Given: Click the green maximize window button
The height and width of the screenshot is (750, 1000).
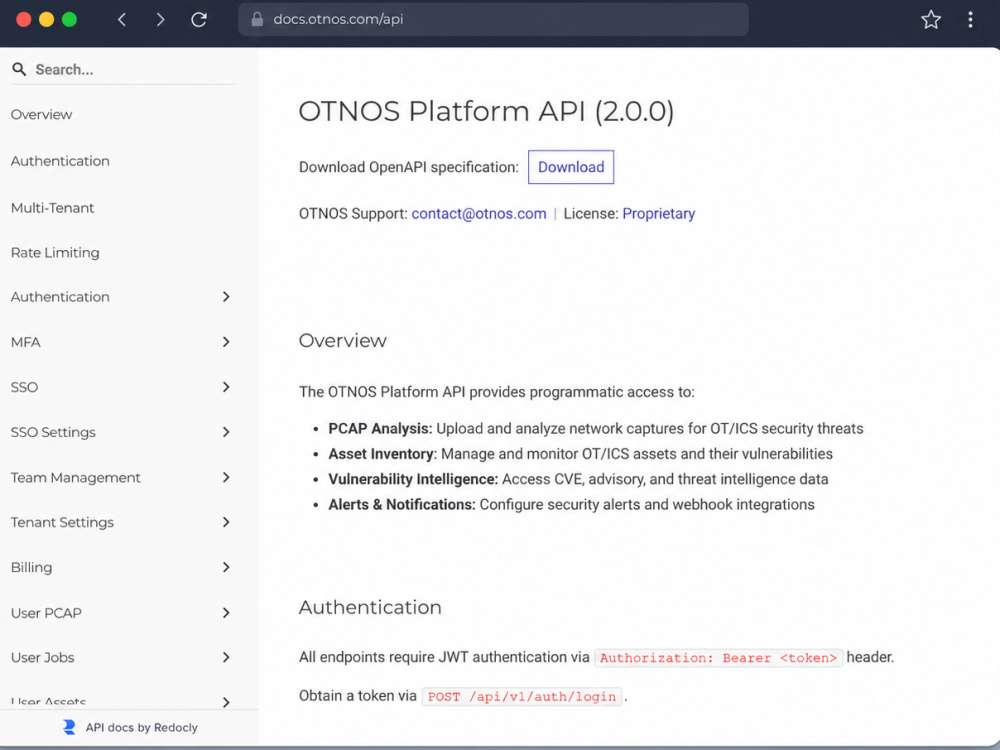Looking at the screenshot, I should [x=70, y=19].
